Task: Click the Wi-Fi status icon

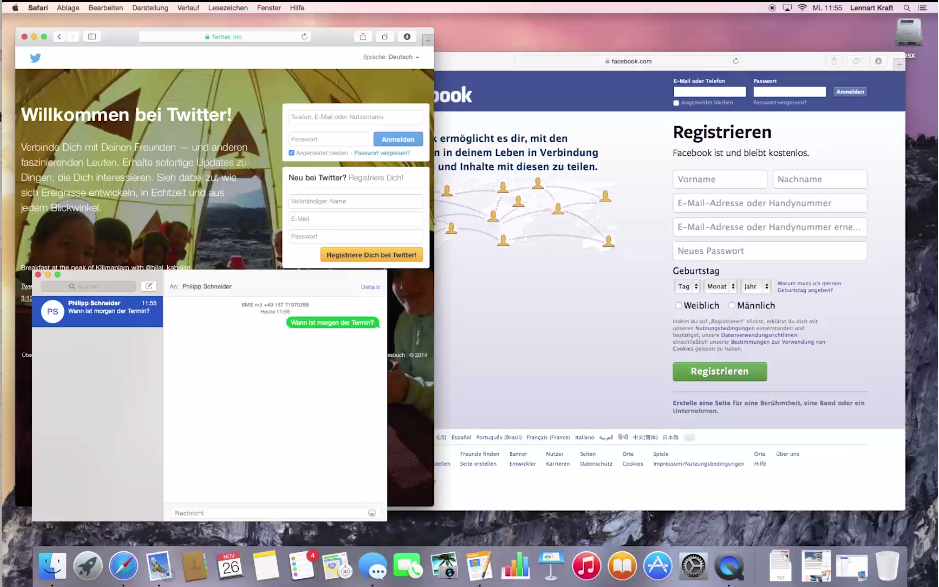Action: click(x=802, y=8)
